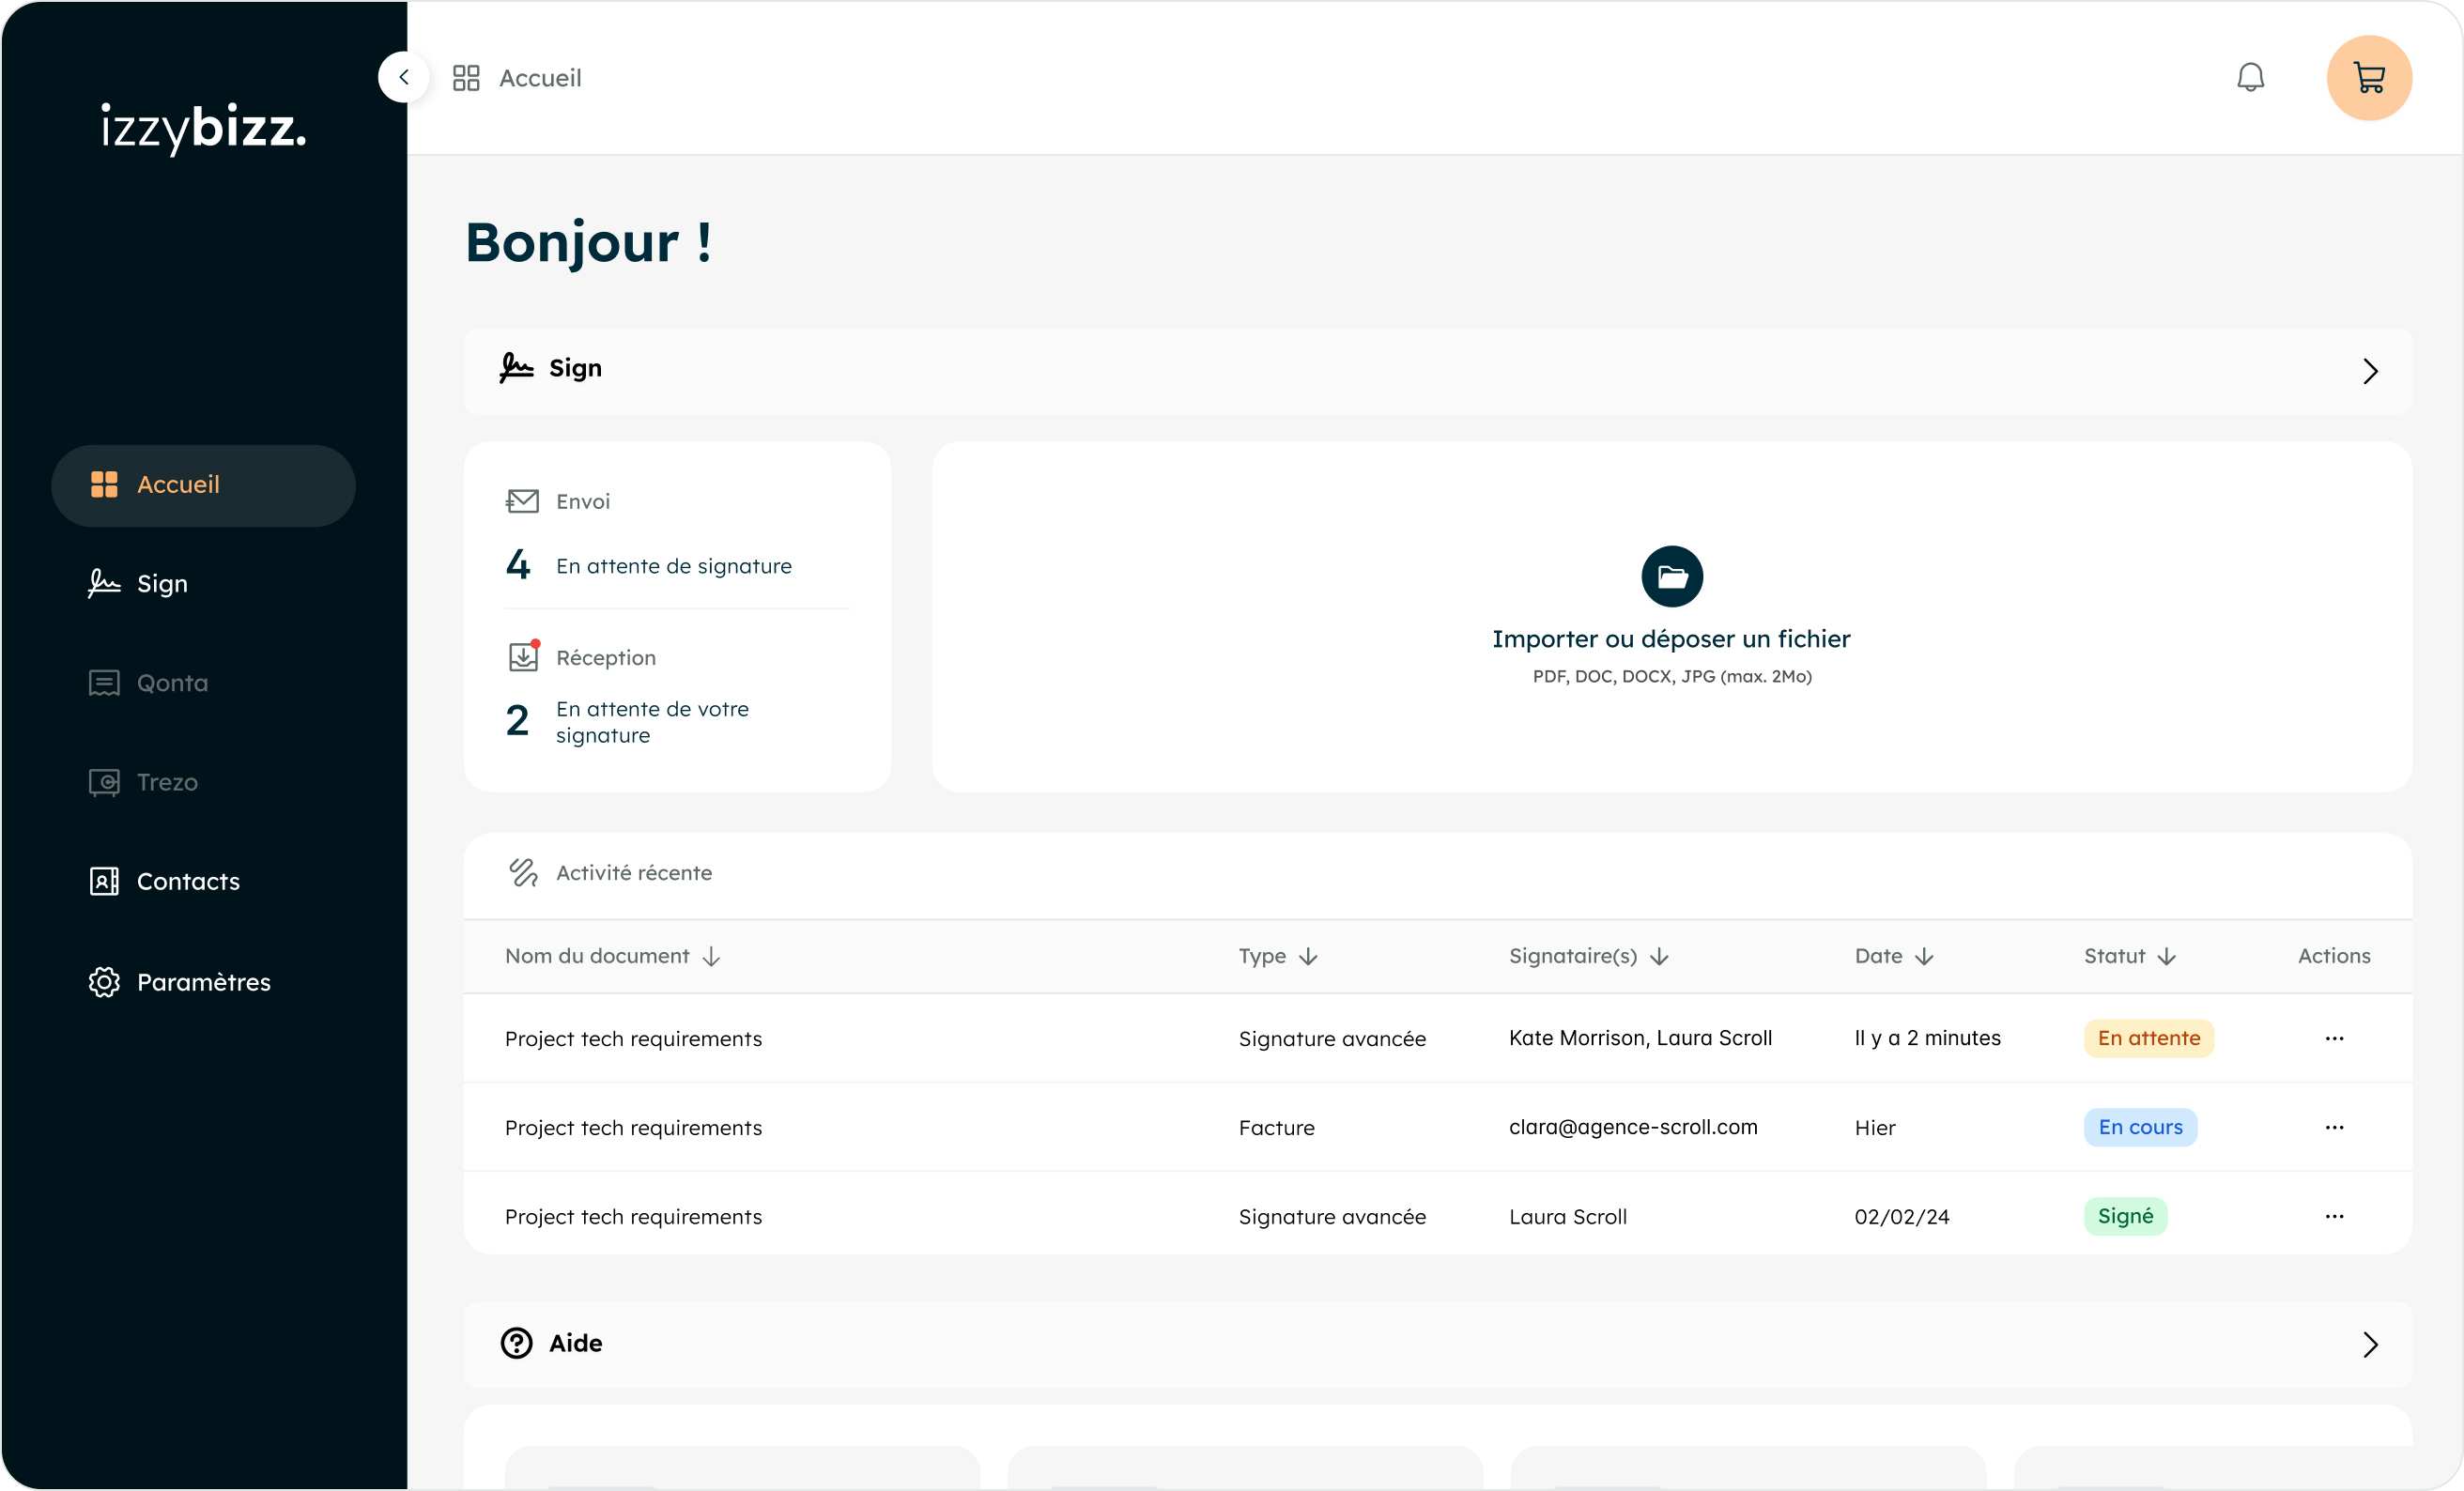Open actions menu for the En attente row

click(x=2334, y=1038)
